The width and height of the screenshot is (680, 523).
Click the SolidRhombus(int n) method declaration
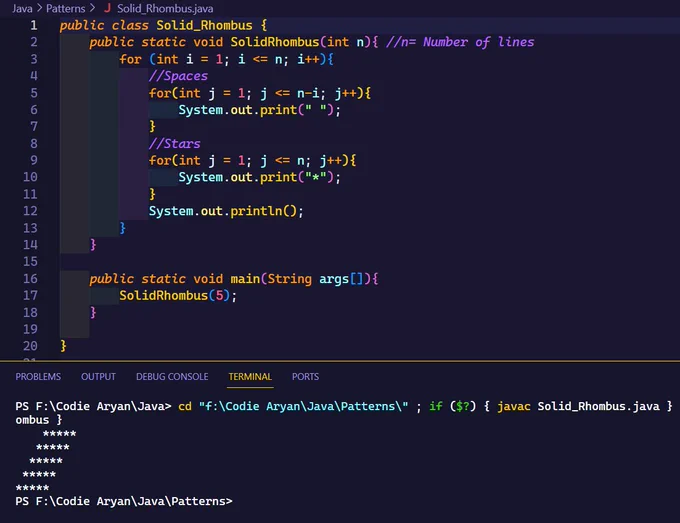pos(234,42)
